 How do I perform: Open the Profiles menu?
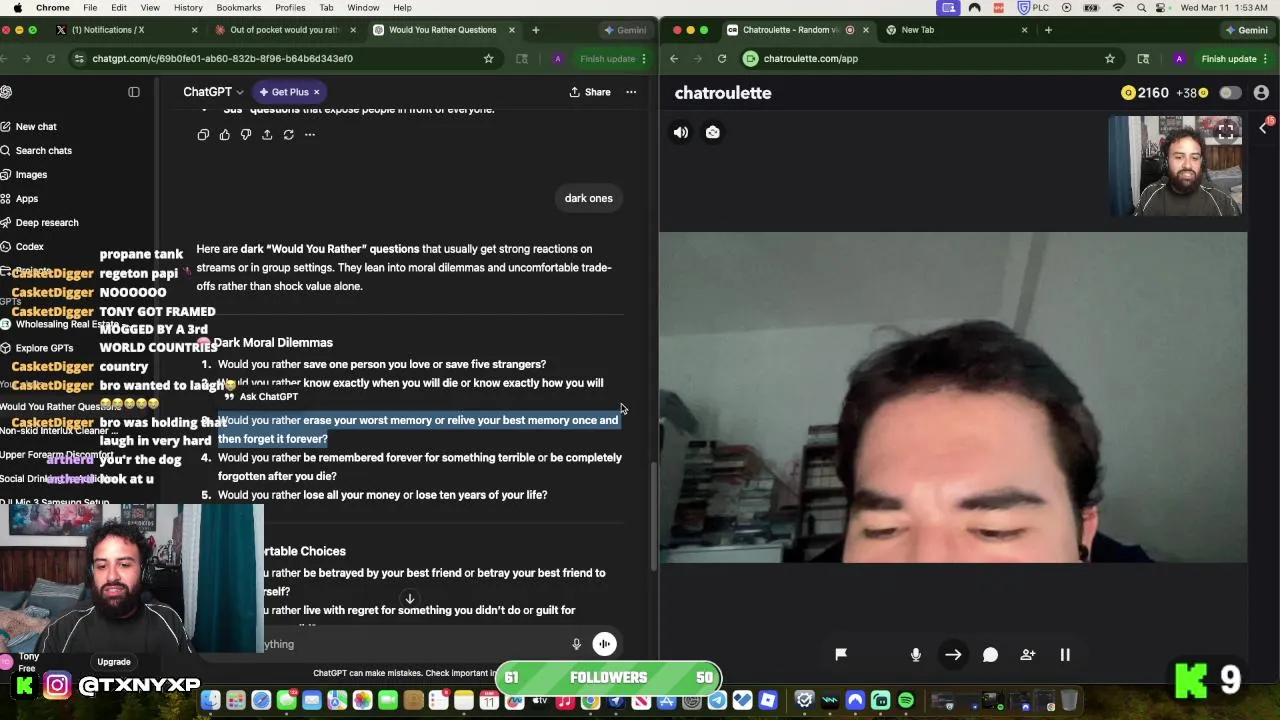point(290,8)
